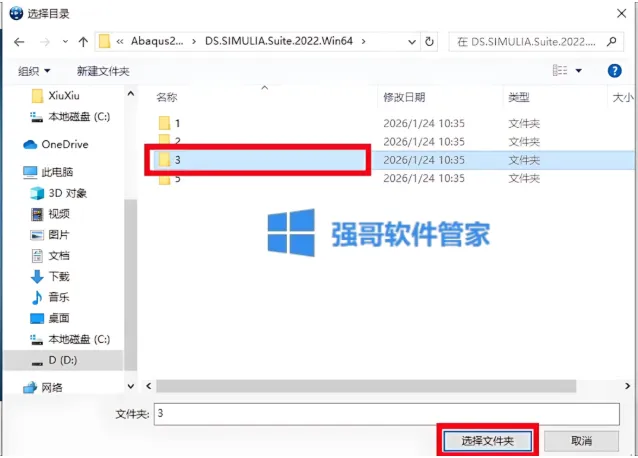Click the 选择目录 title bar app icon
The height and width of the screenshot is (458, 638).
point(16,13)
